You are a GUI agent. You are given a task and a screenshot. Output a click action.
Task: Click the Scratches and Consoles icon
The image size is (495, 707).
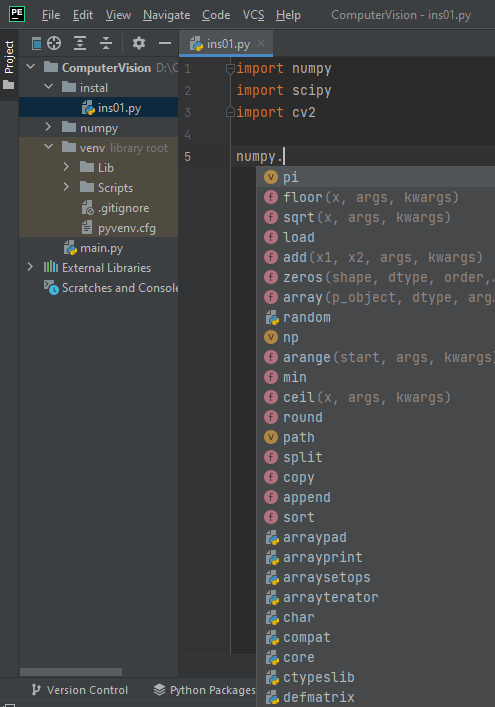click(51, 287)
